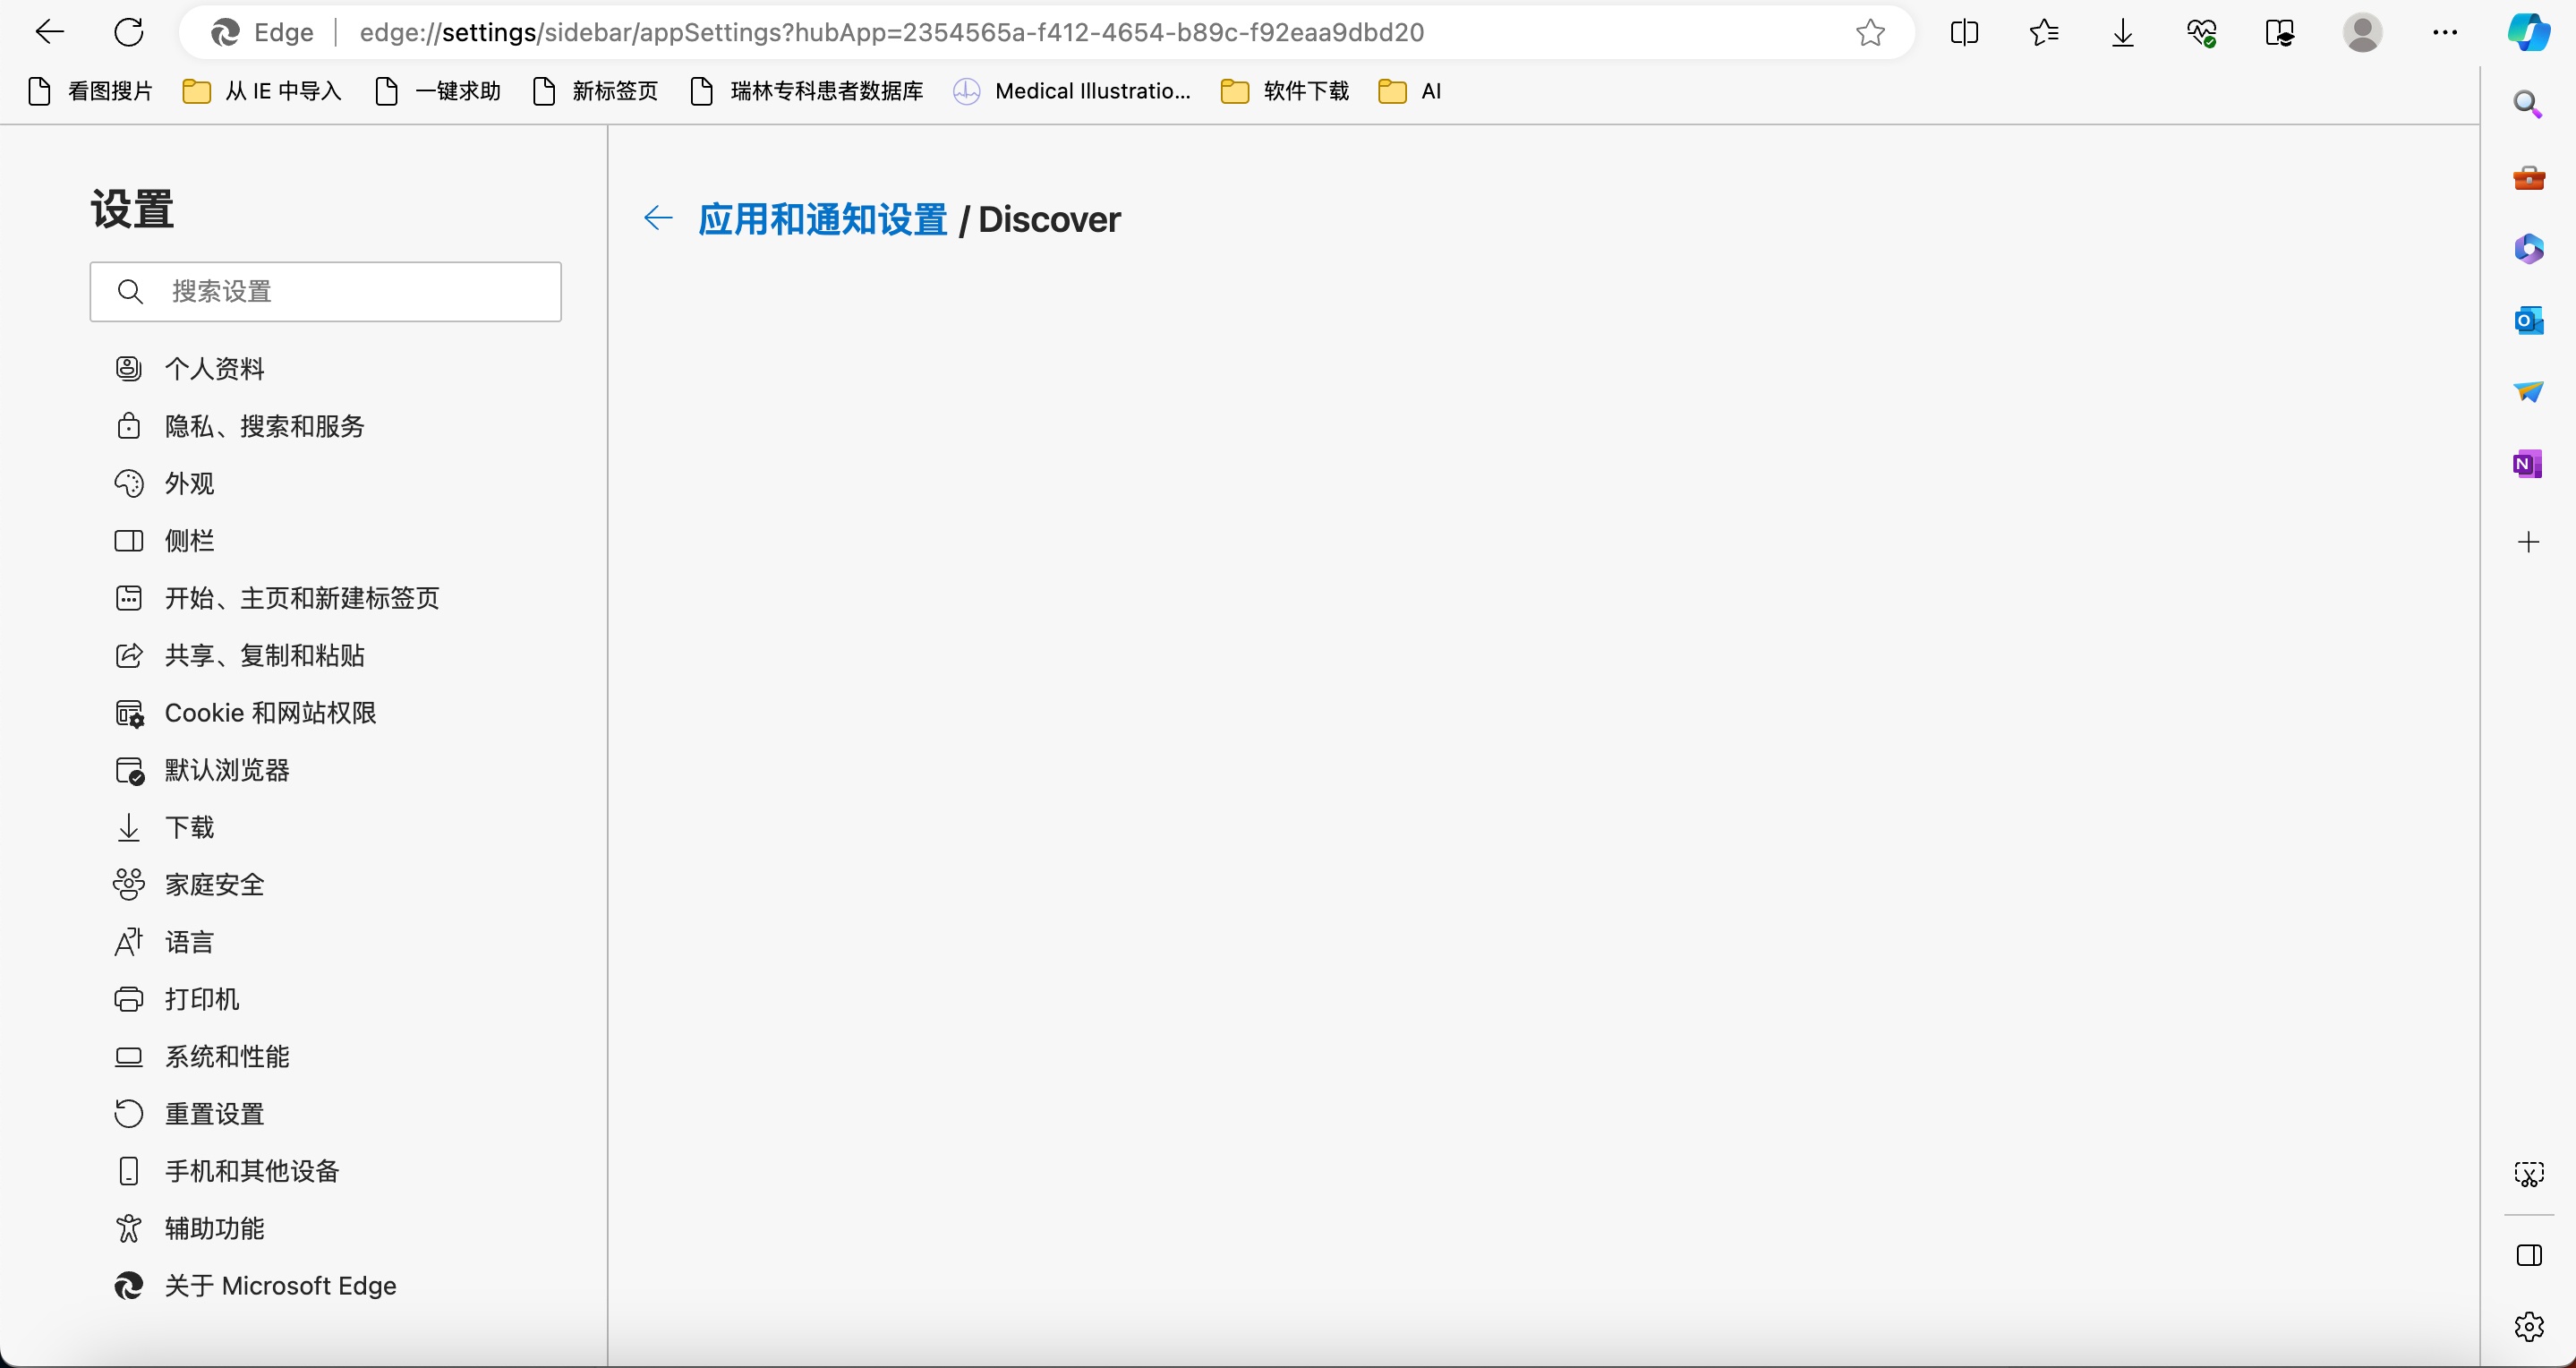2576x1368 pixels.
Task: Open the 瑞林专科患者数据库 bookmark
Action: click(x=807, y=91)
